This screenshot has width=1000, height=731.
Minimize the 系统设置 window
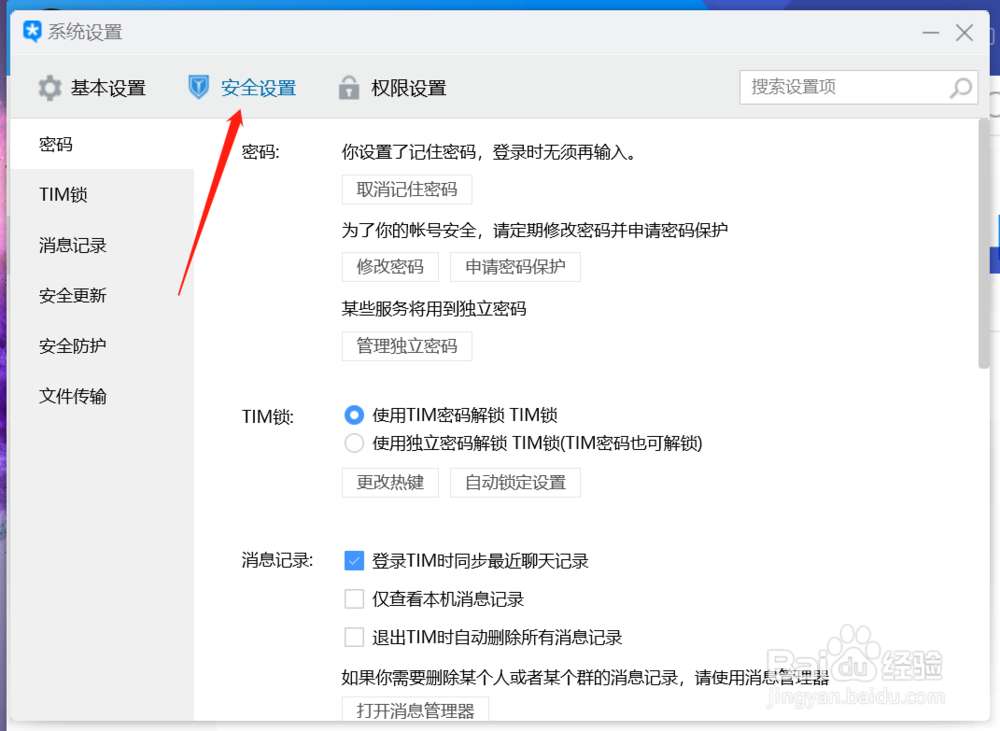pos(930,33)
